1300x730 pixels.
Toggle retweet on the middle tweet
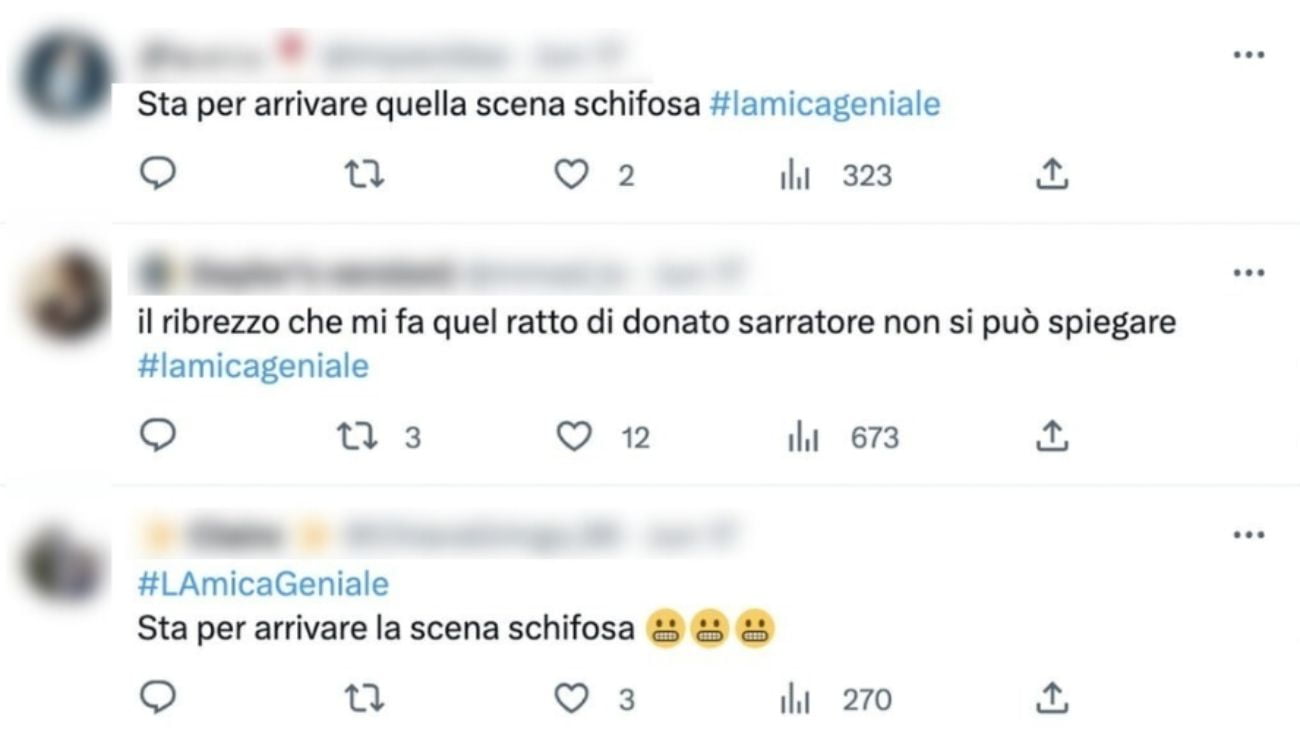(x=357, y=436)
